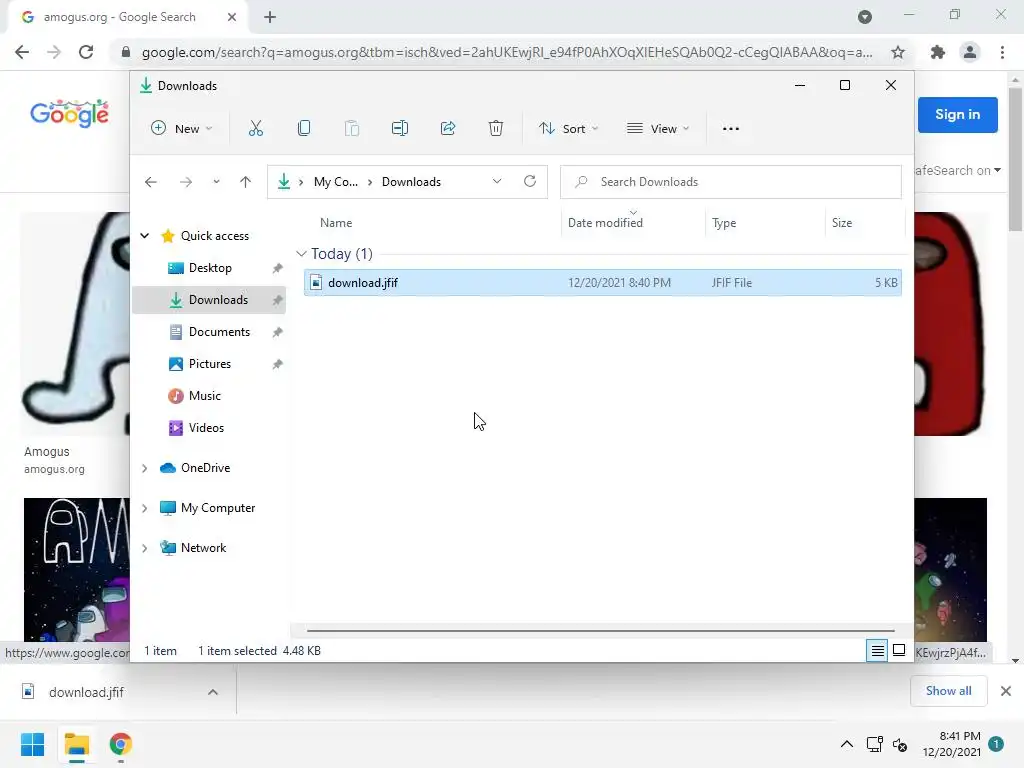
Task: Click the Cut scissors icon in Explorer toolbar
Action: 255,129
